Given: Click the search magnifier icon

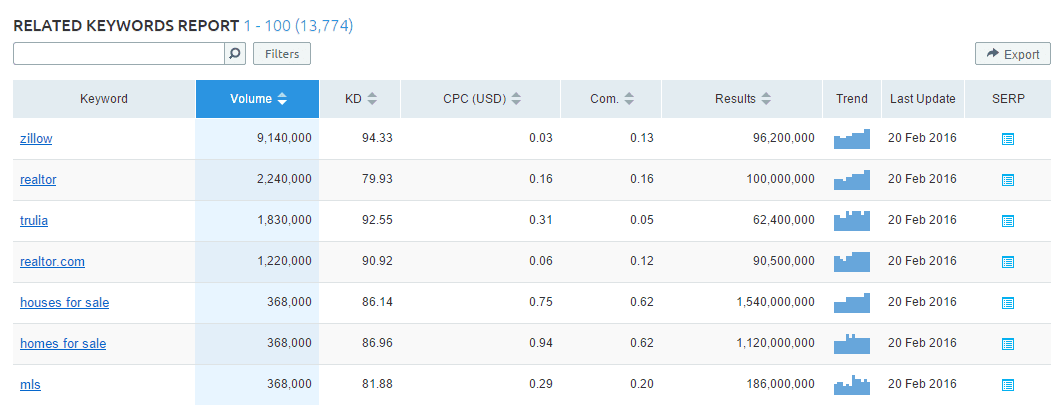Looking at the screenshot, I should click(235, 53).
